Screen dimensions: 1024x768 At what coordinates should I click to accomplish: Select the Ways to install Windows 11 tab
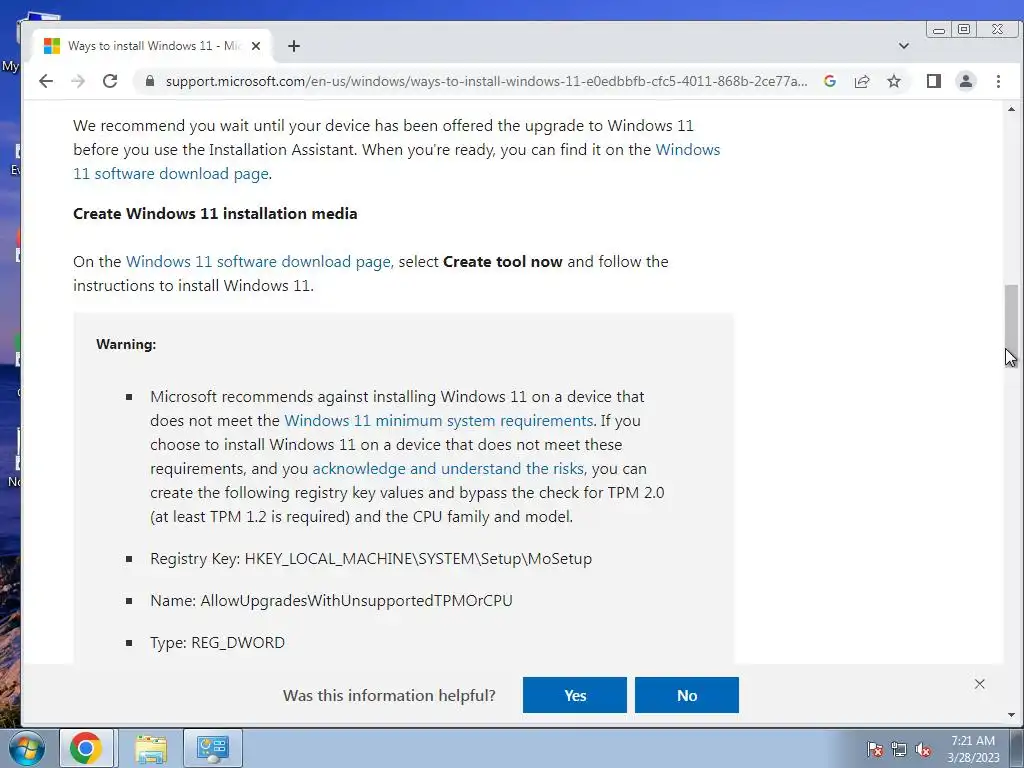coord(152,46)
